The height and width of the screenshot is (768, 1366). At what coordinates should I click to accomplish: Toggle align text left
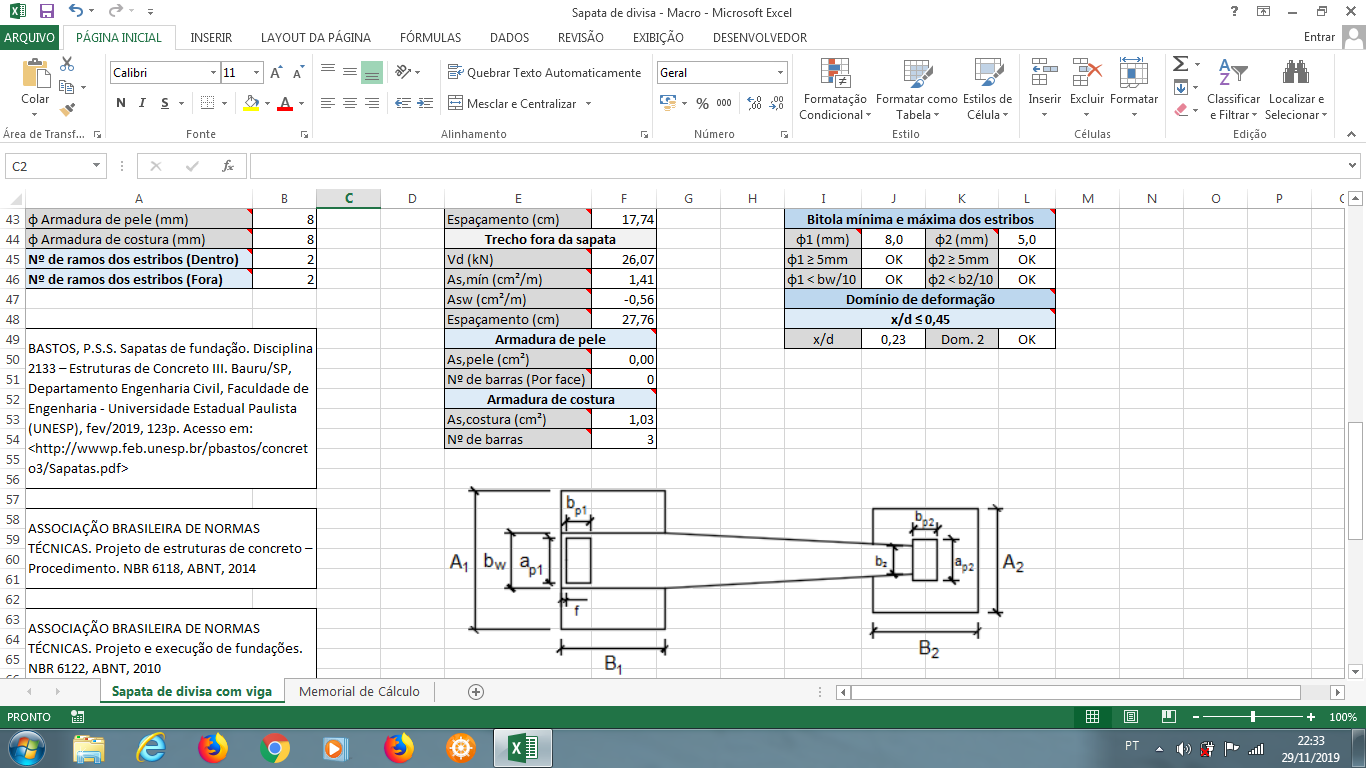[327, 103]
